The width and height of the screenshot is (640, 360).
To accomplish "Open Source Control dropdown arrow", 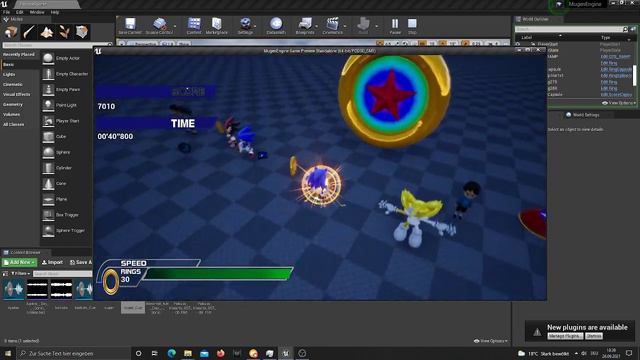I will (175, 26).
